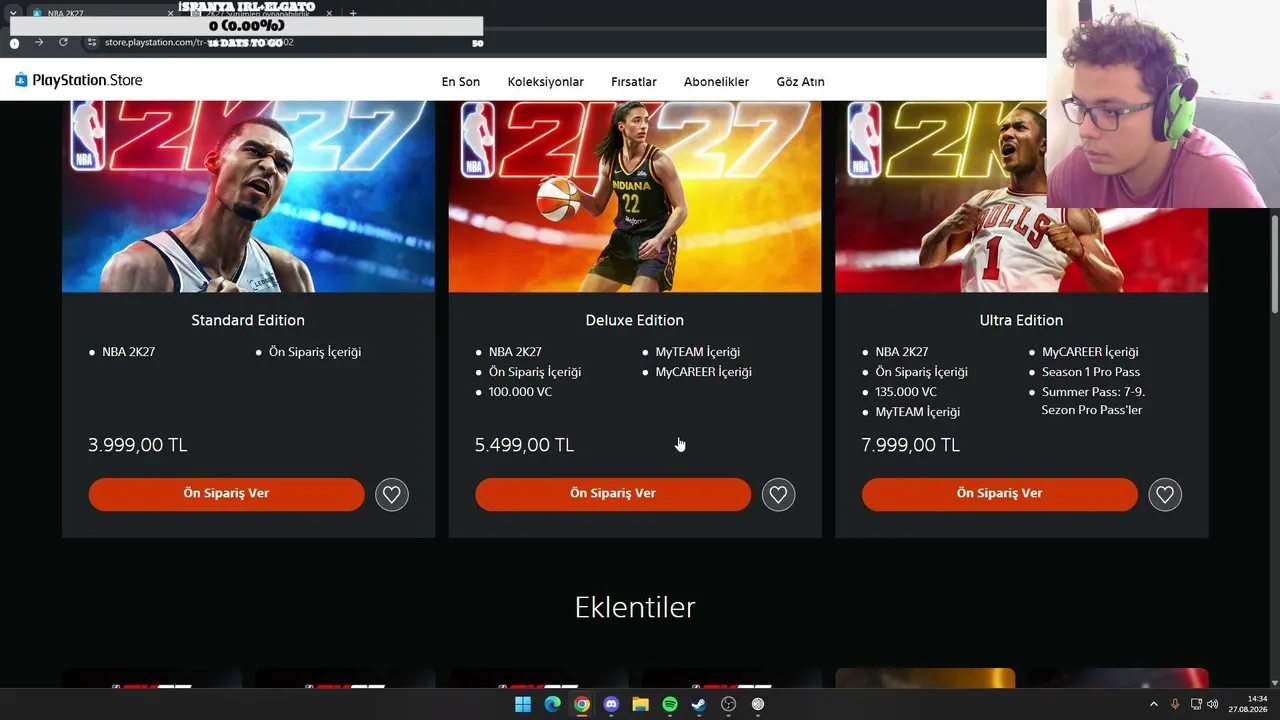Image resolution: width=1280 pixels, height=720 pixels.
Task: Open Microsoft Edge from the taskbar
Action: [x=552, y=704]
